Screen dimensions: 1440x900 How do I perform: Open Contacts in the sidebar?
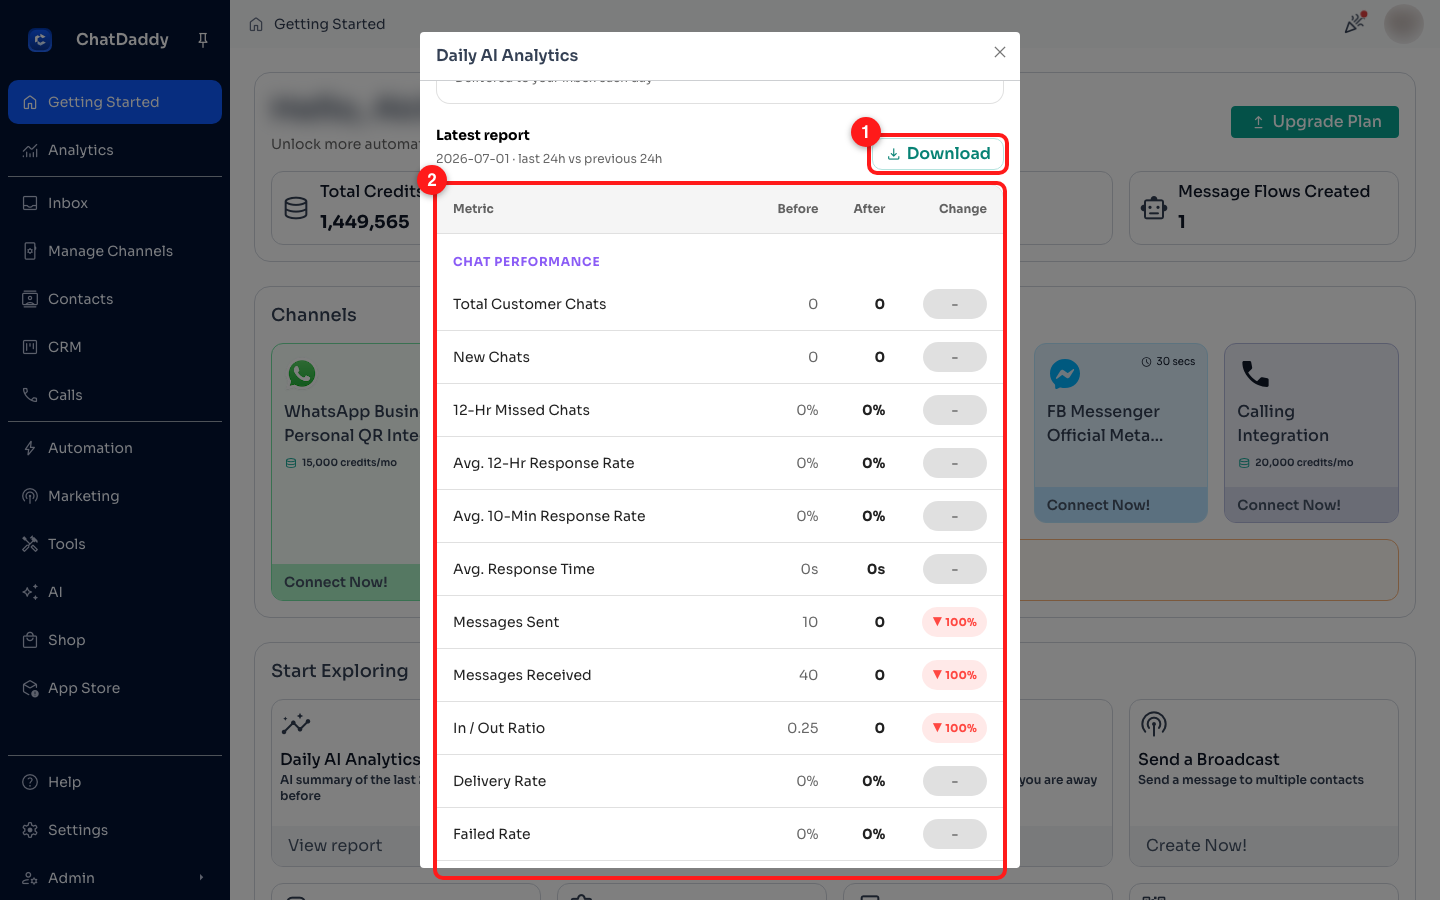pyautogui.click(x=115, y=299)
